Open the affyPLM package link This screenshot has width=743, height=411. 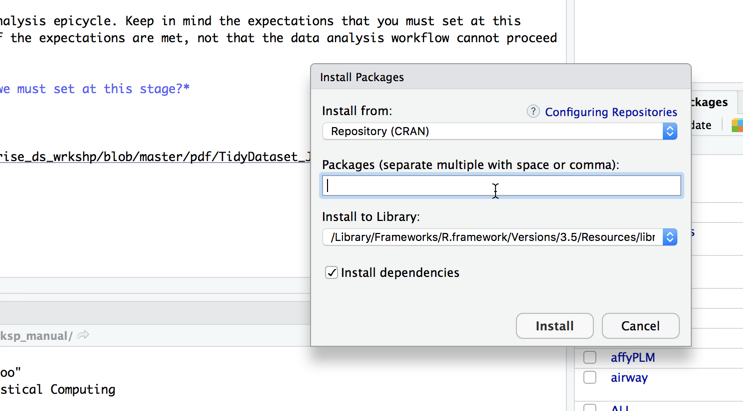(x=632, y=357)
